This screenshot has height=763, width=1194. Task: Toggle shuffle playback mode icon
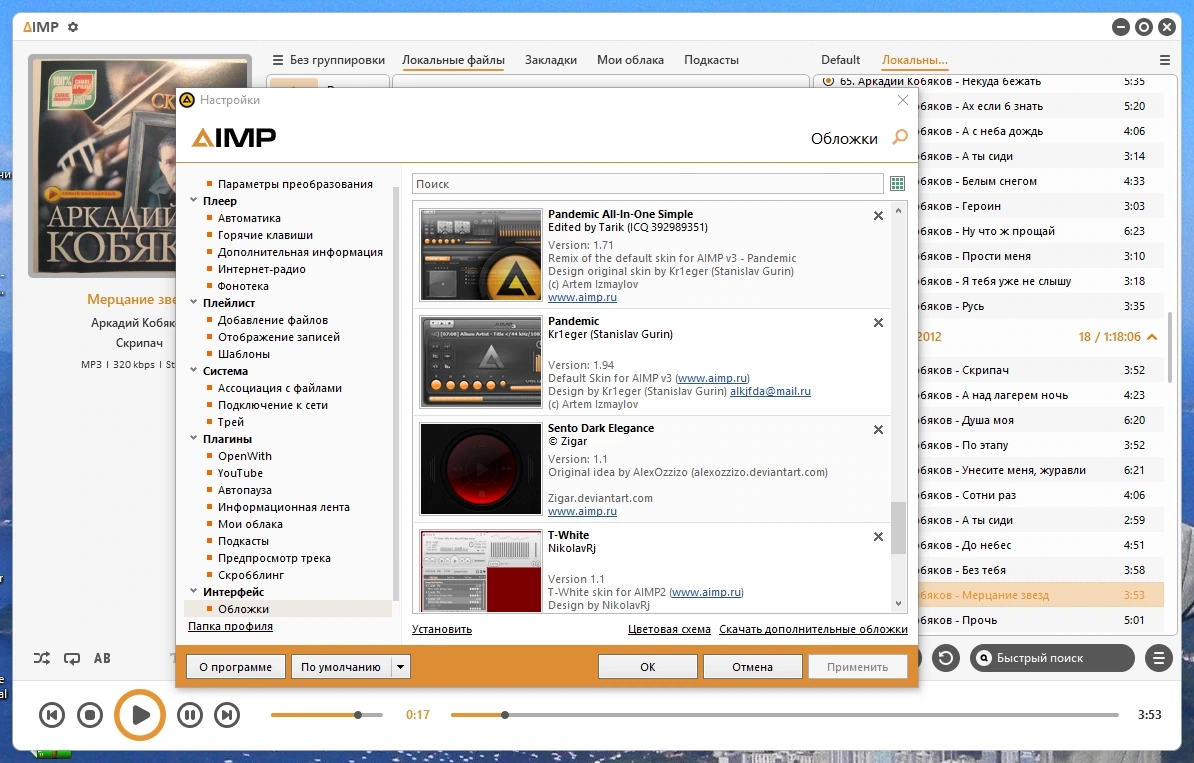click(x=42, y=658)
